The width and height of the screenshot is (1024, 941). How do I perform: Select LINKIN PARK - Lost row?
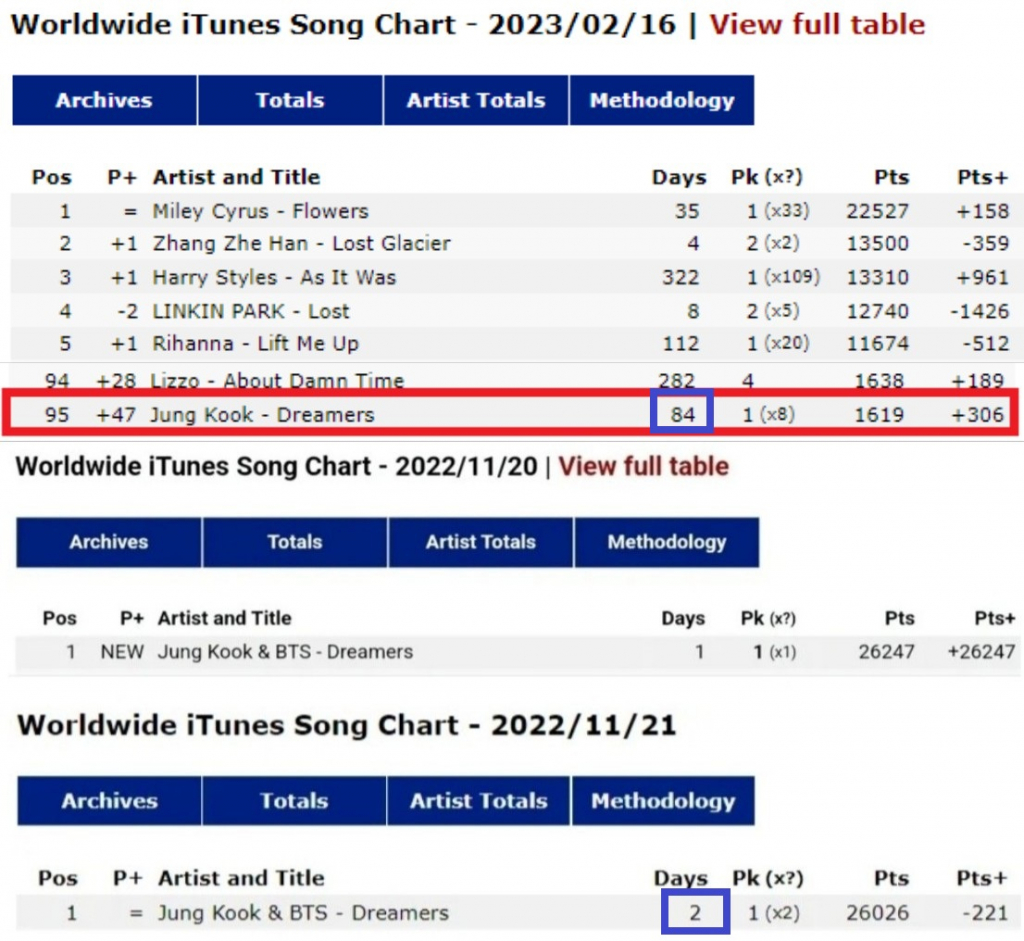pyautogui.click(x=517, y=311)
